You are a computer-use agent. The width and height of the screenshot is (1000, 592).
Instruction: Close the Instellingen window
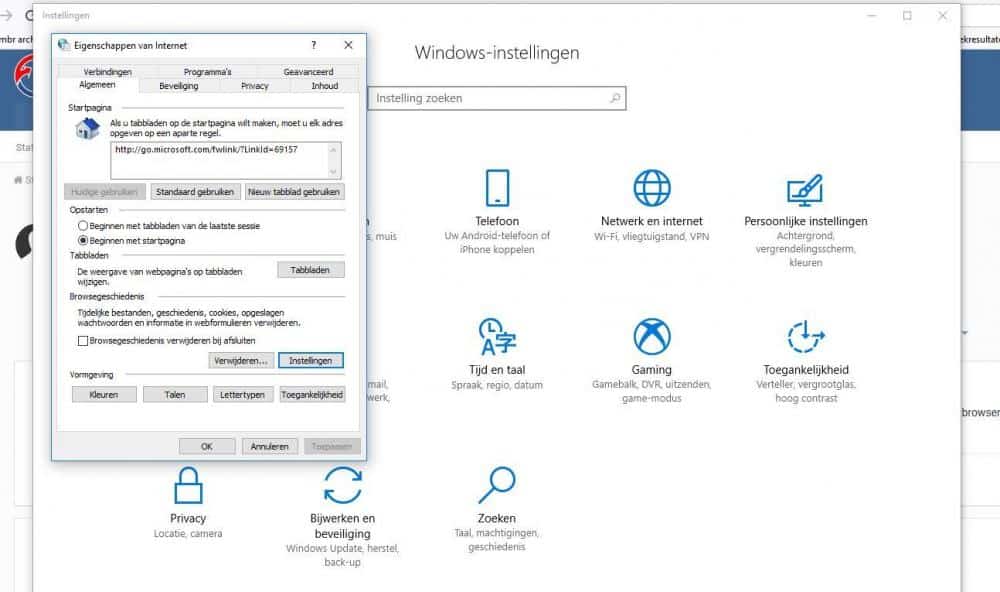click(x=943, y=15)
